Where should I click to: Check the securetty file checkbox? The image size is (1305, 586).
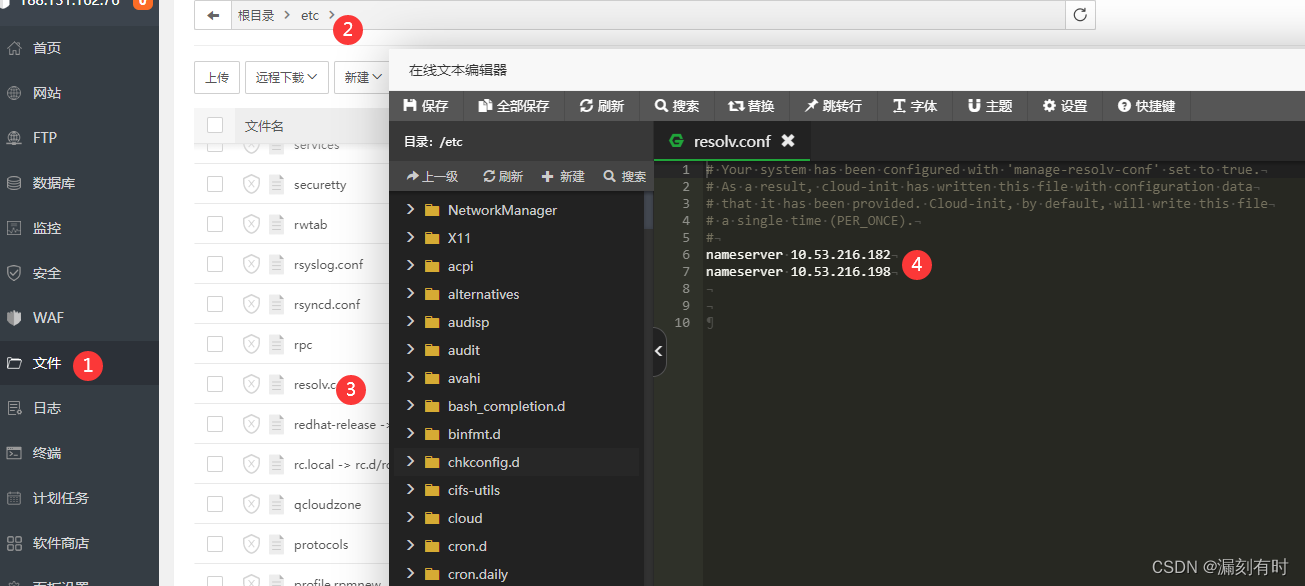coord(215,184)
